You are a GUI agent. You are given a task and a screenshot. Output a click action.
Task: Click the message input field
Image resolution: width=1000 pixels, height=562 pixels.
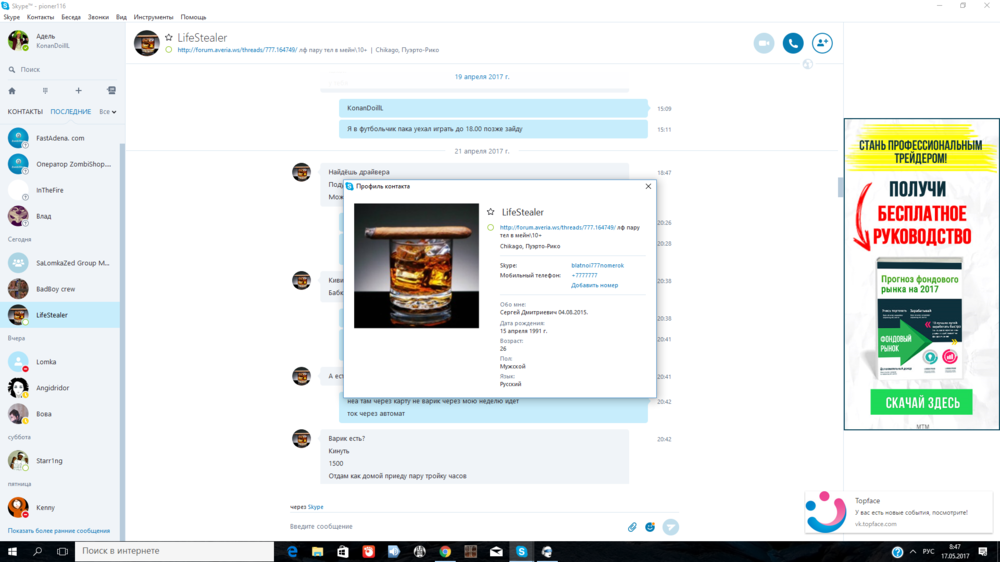pyautogui.click(x=450, y=527)
